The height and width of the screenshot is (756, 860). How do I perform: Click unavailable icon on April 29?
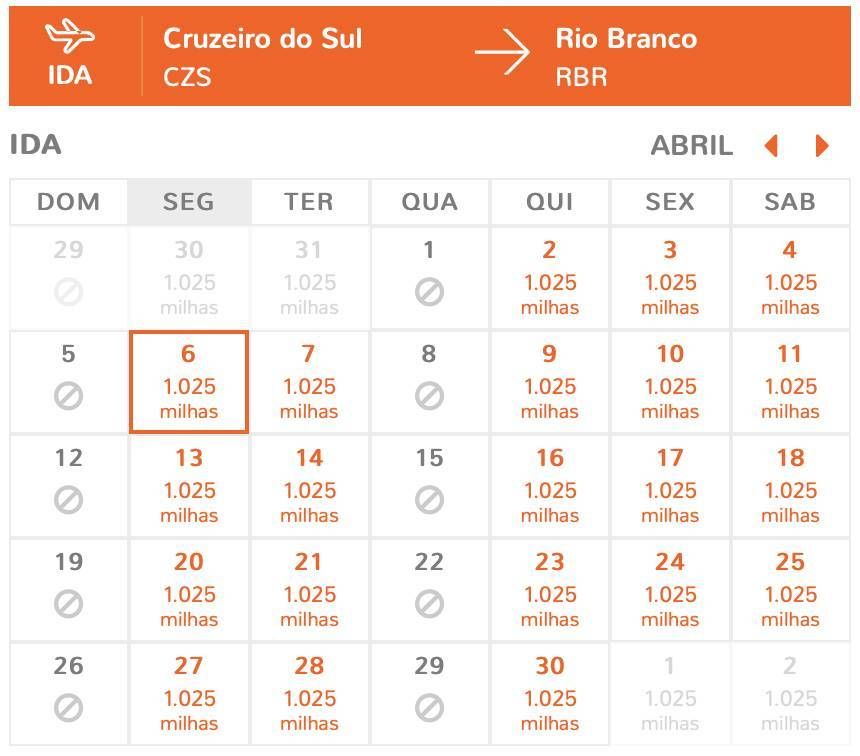coord(429,707)
